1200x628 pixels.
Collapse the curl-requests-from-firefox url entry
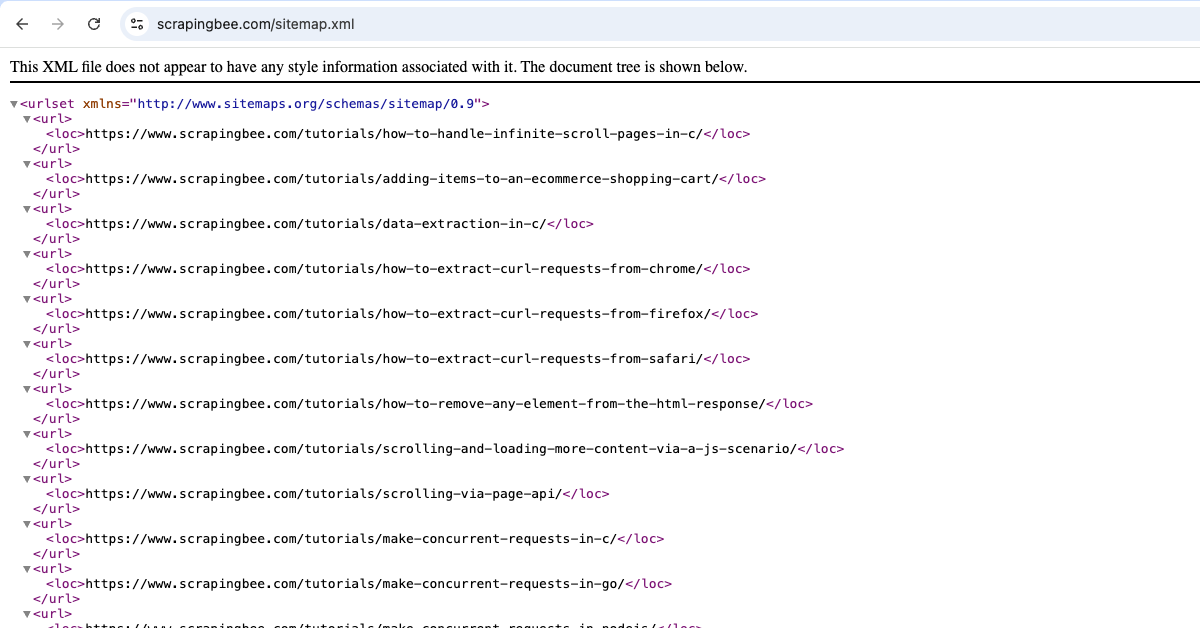tap(27, 298)
